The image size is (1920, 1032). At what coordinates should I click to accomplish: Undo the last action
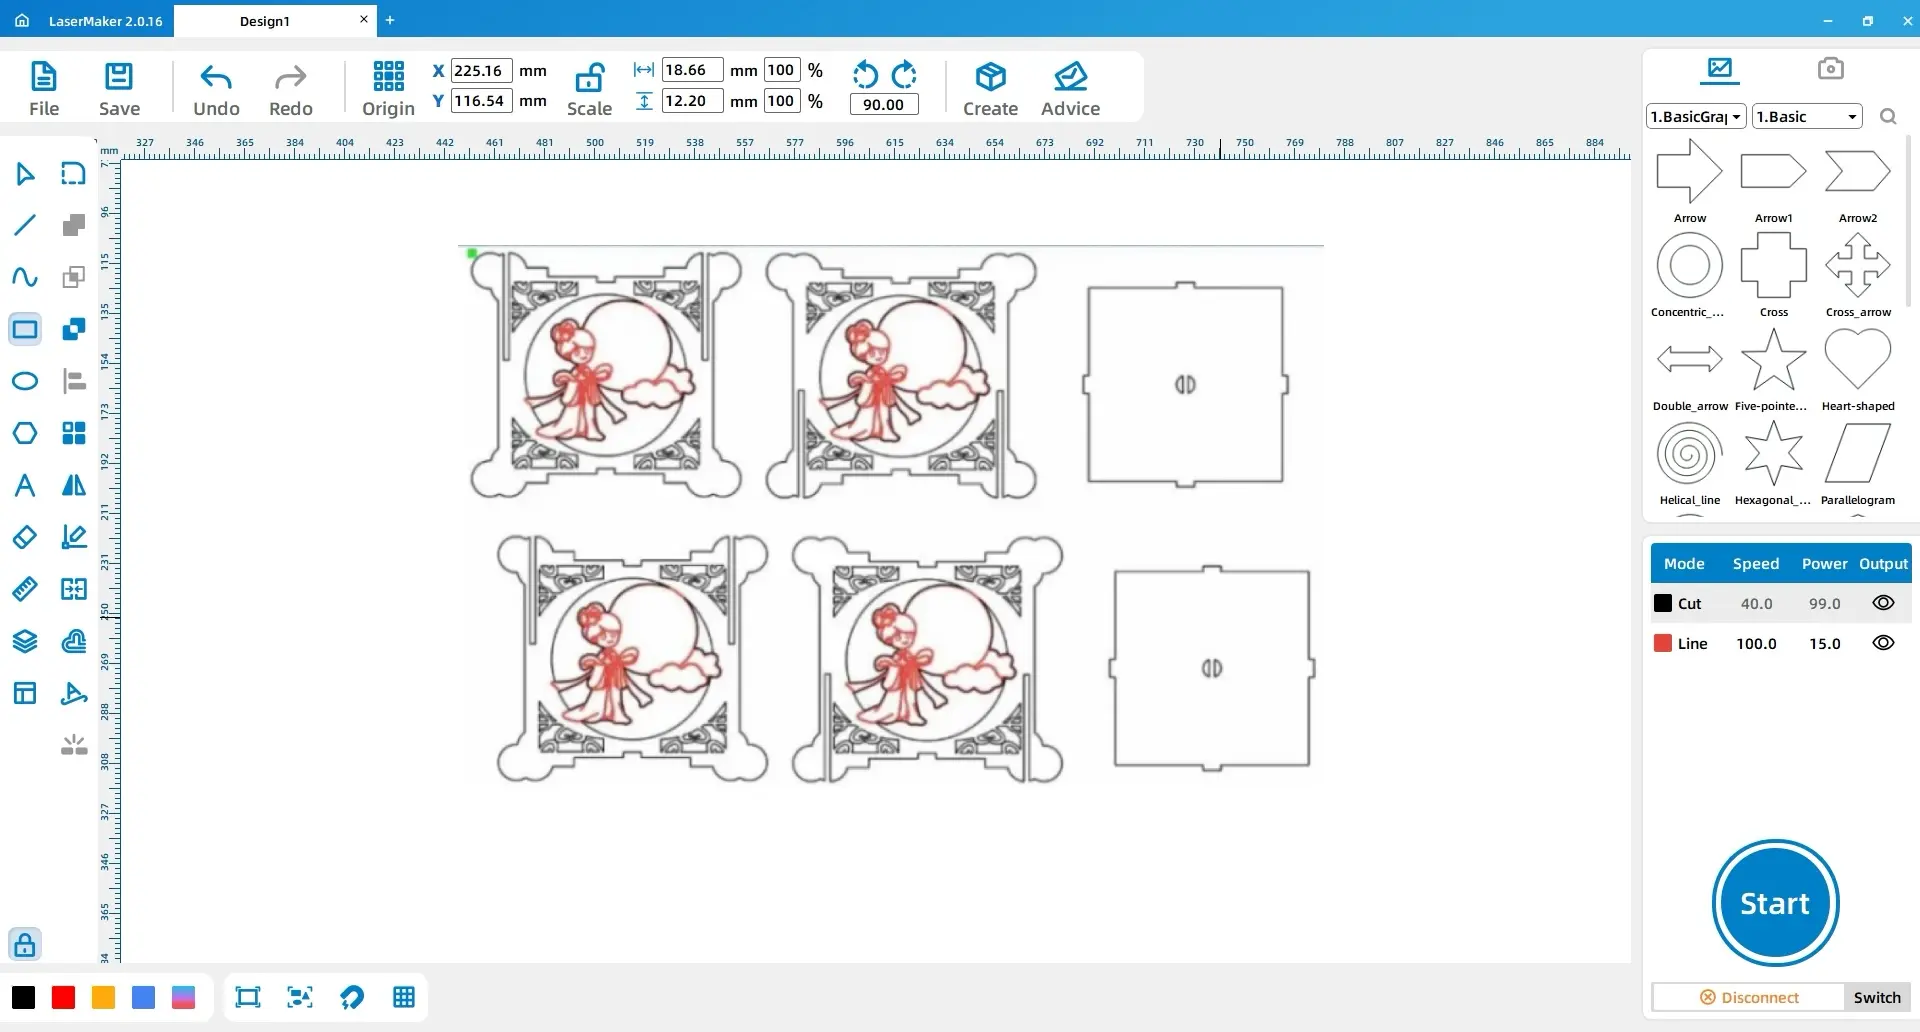216,89
